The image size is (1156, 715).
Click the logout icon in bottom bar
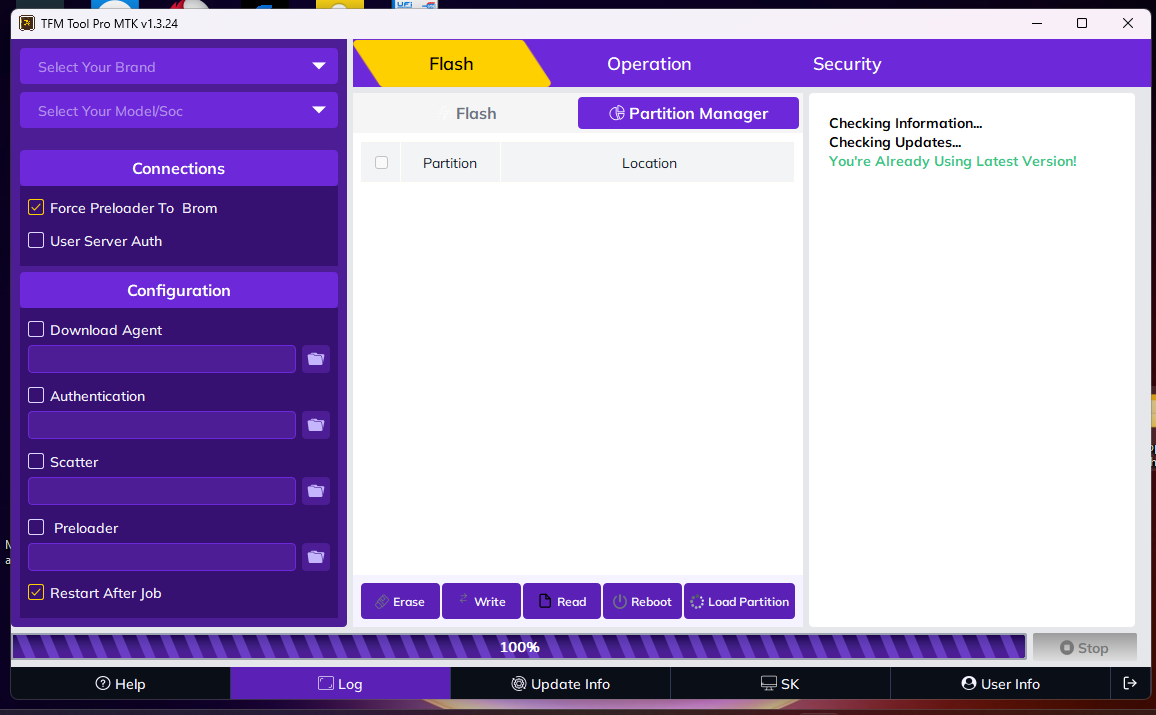pos(1130,684)
